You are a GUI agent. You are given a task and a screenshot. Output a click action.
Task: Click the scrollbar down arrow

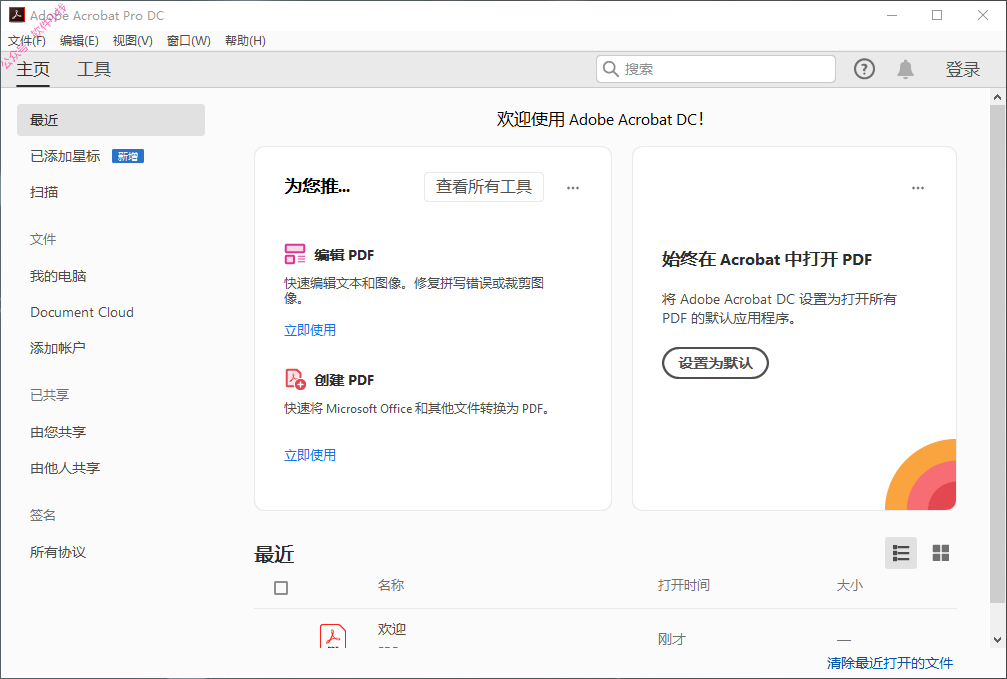997,640
